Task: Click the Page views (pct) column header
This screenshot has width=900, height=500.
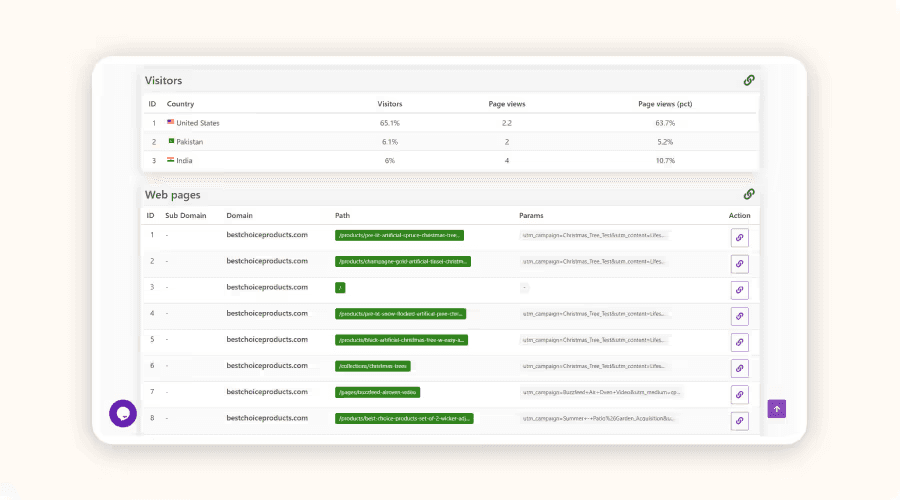Action: [x=665, y=104]
